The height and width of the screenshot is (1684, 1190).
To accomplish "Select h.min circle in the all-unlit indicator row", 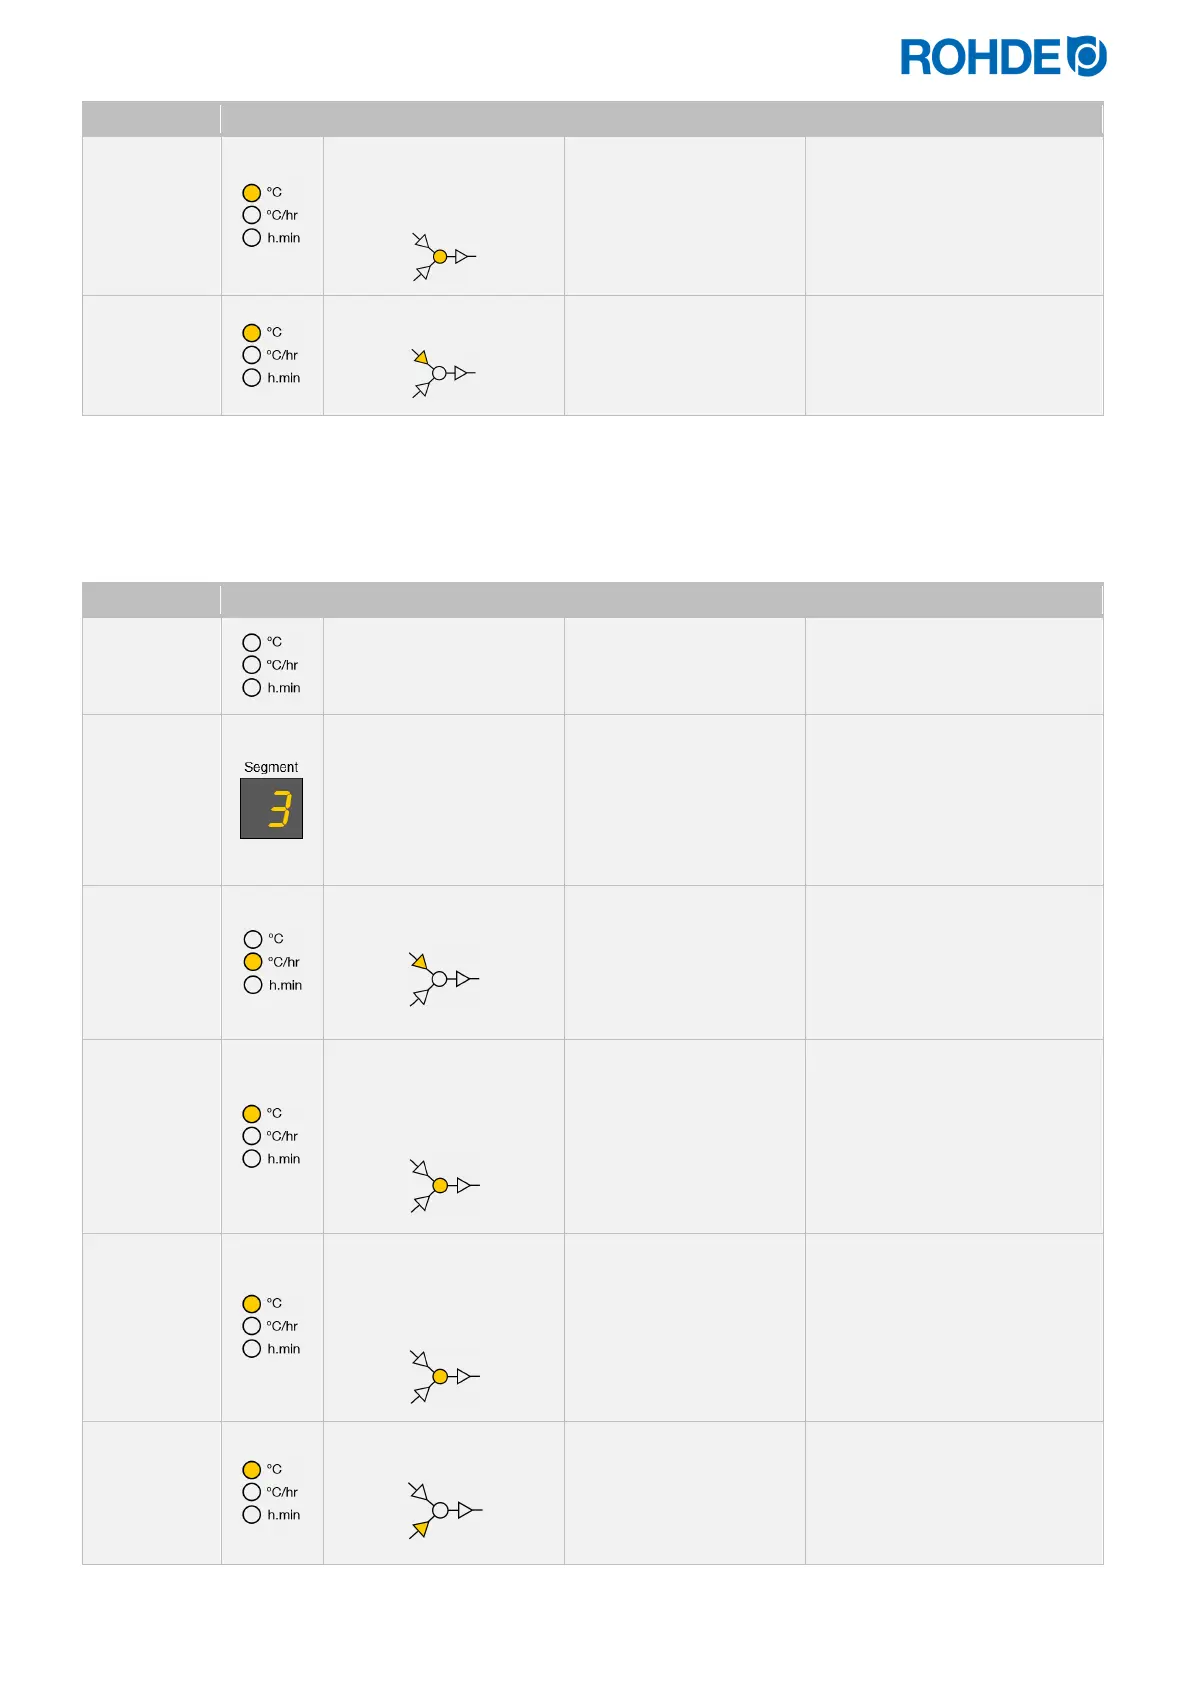I will point(251,688).
